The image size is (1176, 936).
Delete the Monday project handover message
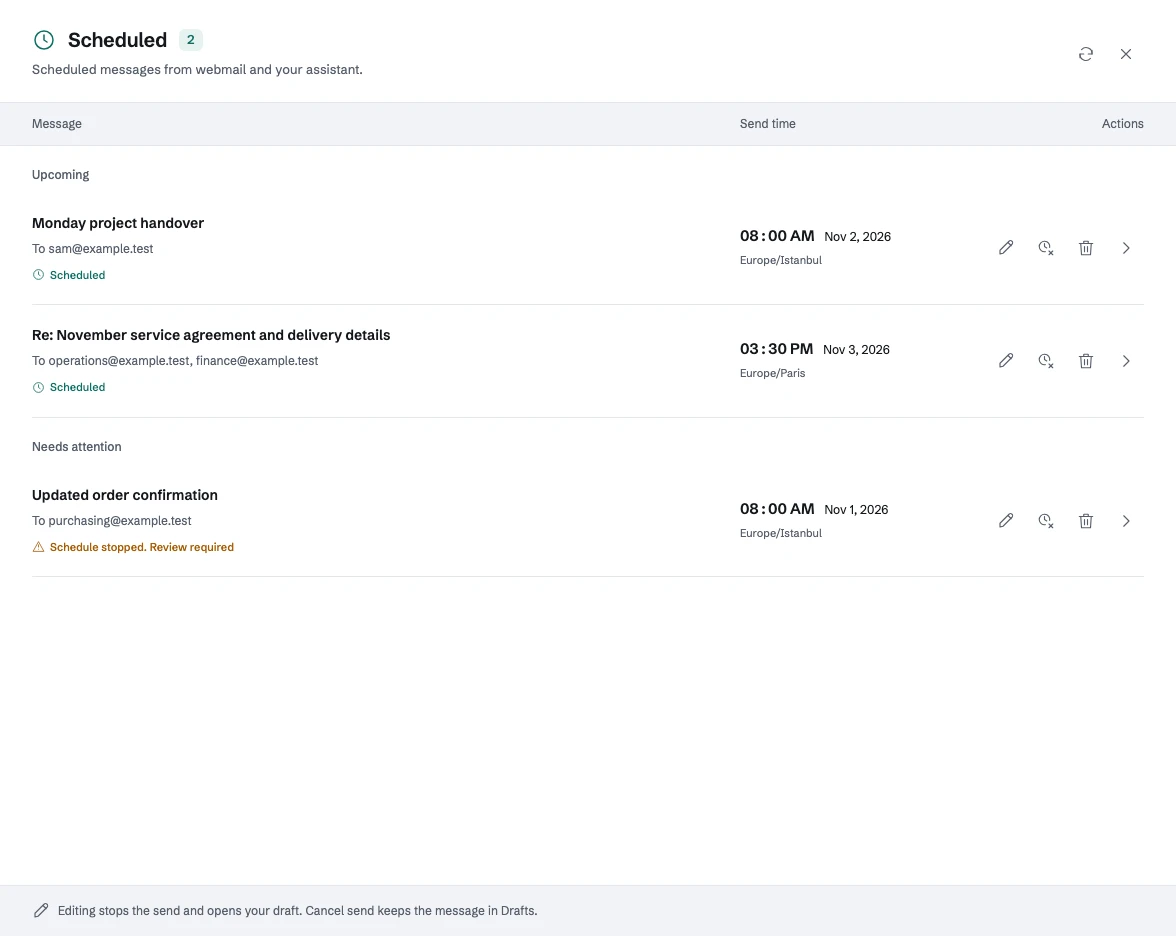tap(1085, 248)
